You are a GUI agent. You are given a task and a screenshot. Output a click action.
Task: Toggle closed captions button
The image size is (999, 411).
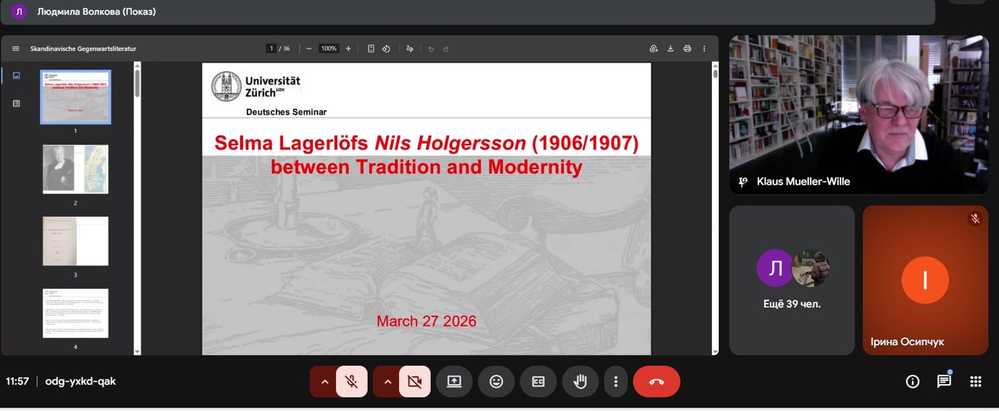tap(538, 381)
